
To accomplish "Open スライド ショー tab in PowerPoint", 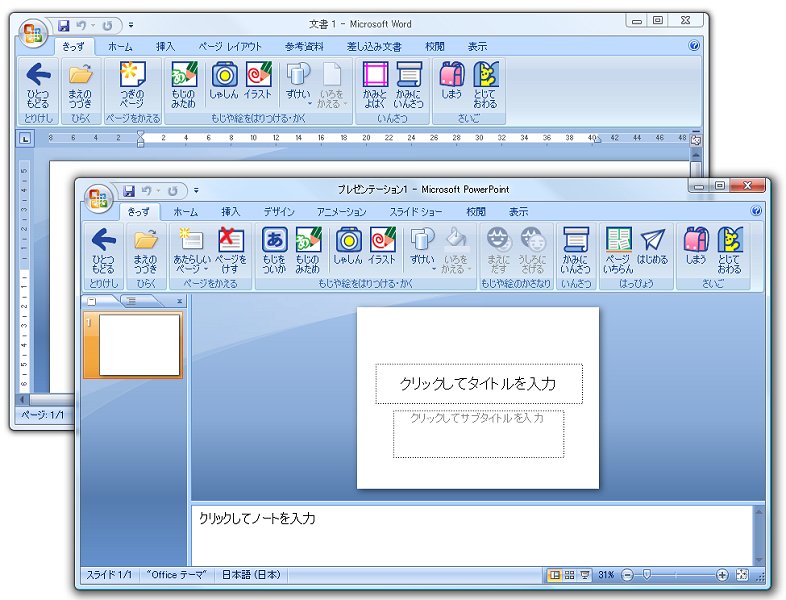I will [416, 212].
